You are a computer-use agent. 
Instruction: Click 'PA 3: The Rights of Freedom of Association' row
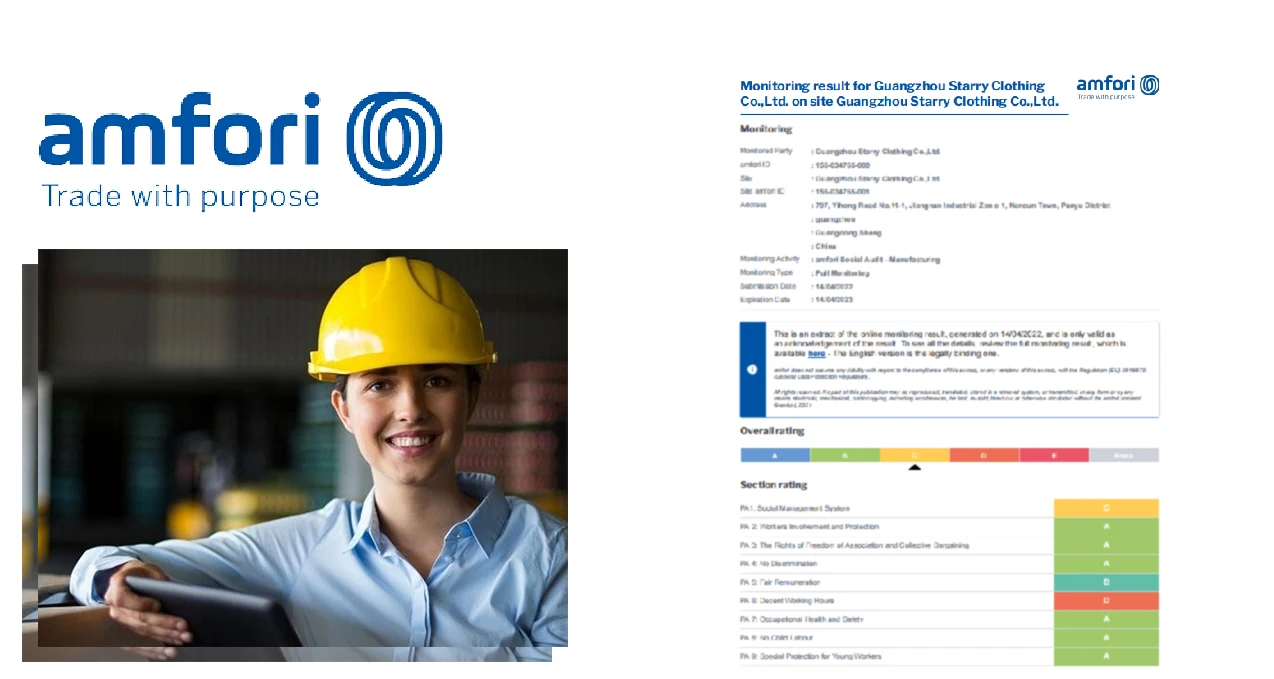(x=854, y=545)
